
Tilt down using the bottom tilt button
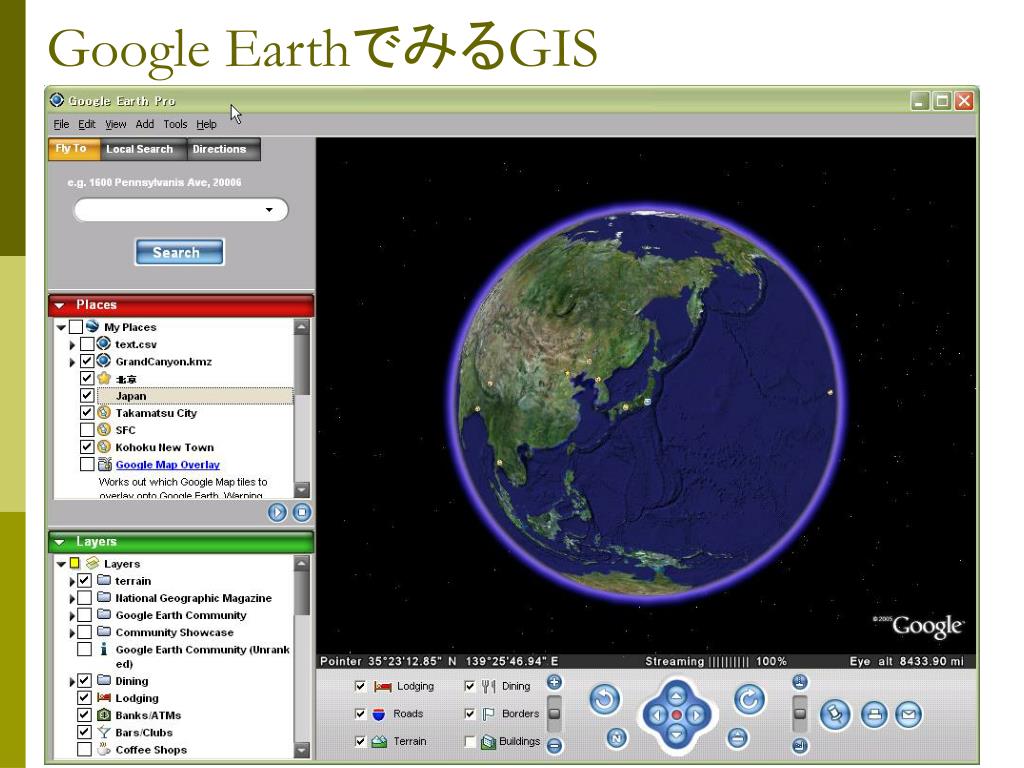(800, 745)
